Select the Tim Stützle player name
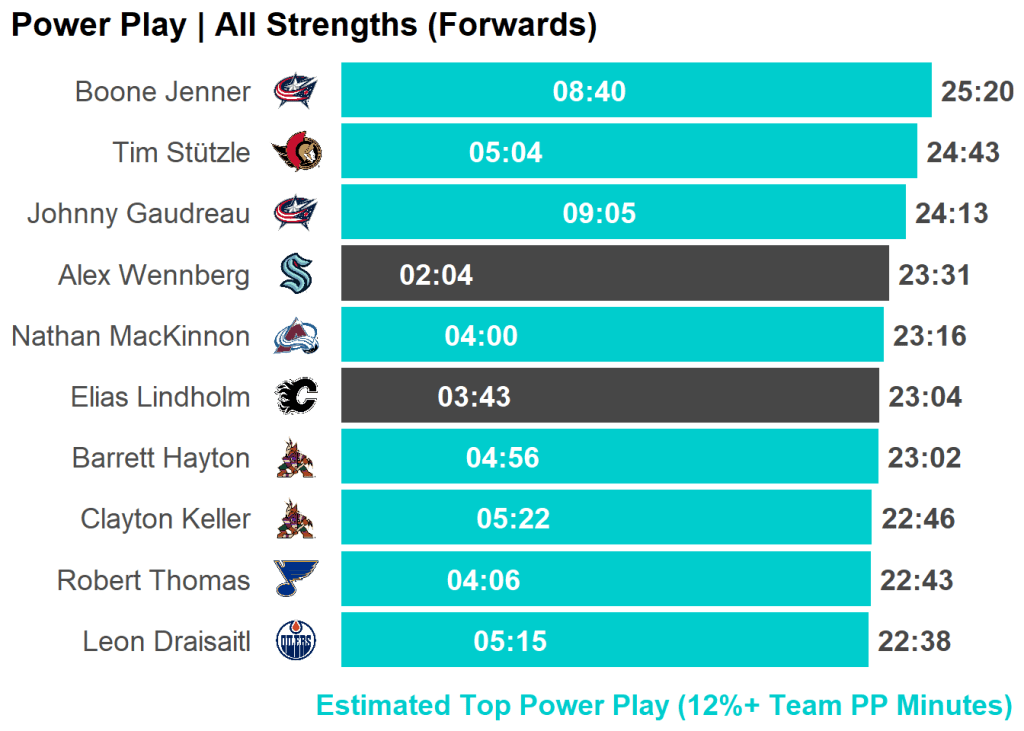Viewport: 1024px width, 731px height. pyautogui.click(x=181, y=153)
